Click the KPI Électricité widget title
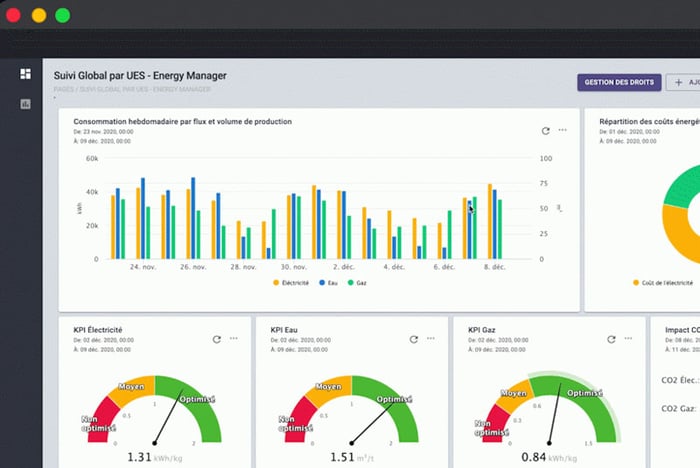 coord(98,330)
